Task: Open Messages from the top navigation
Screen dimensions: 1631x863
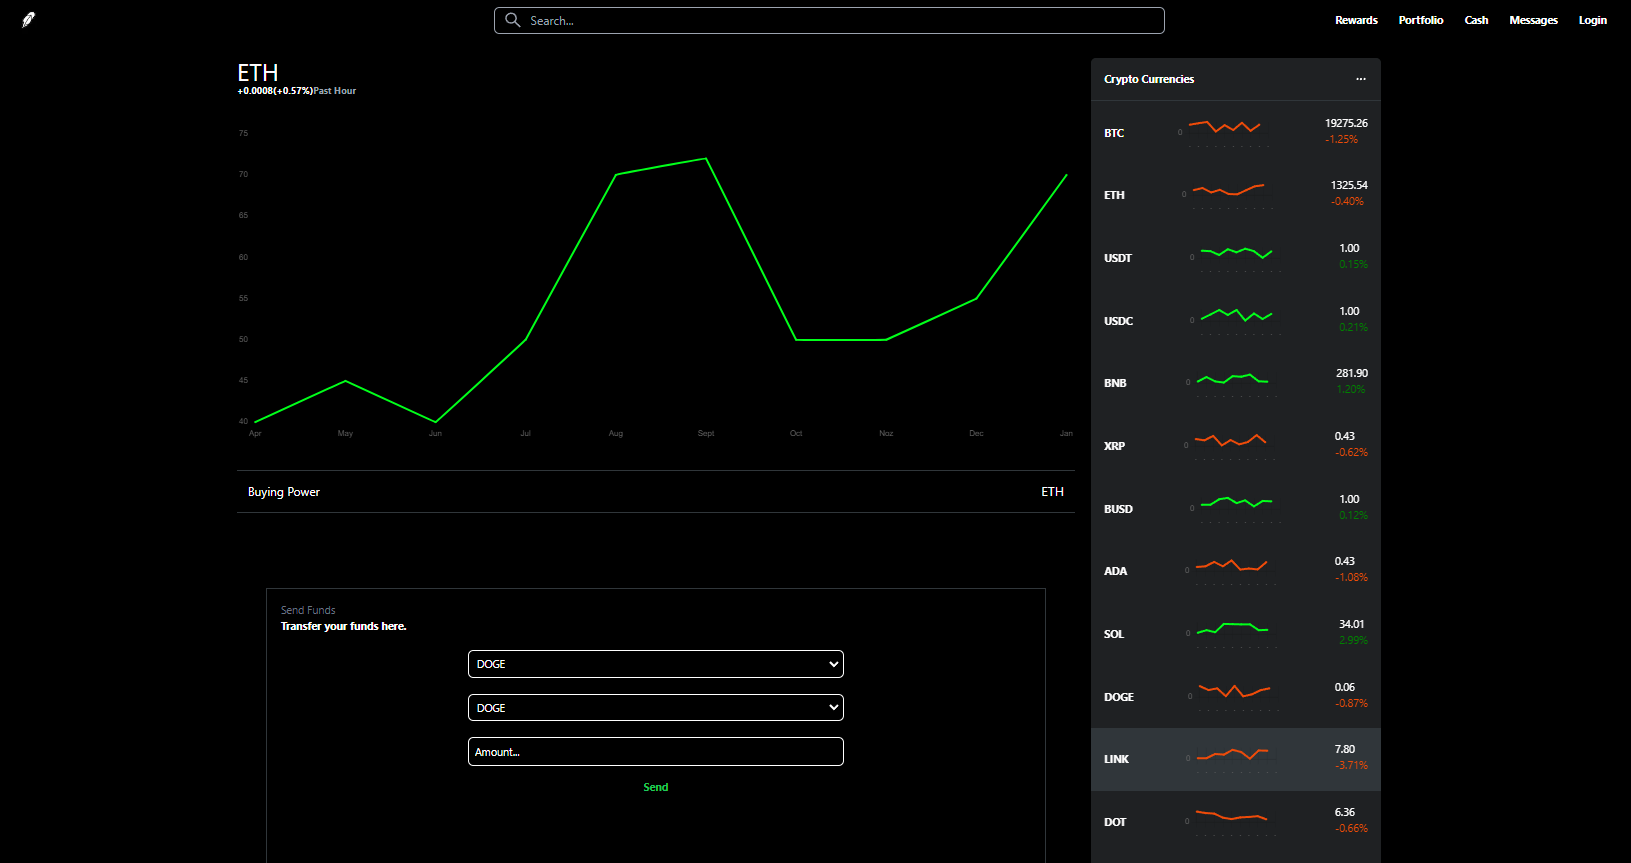Action: 1533,20
